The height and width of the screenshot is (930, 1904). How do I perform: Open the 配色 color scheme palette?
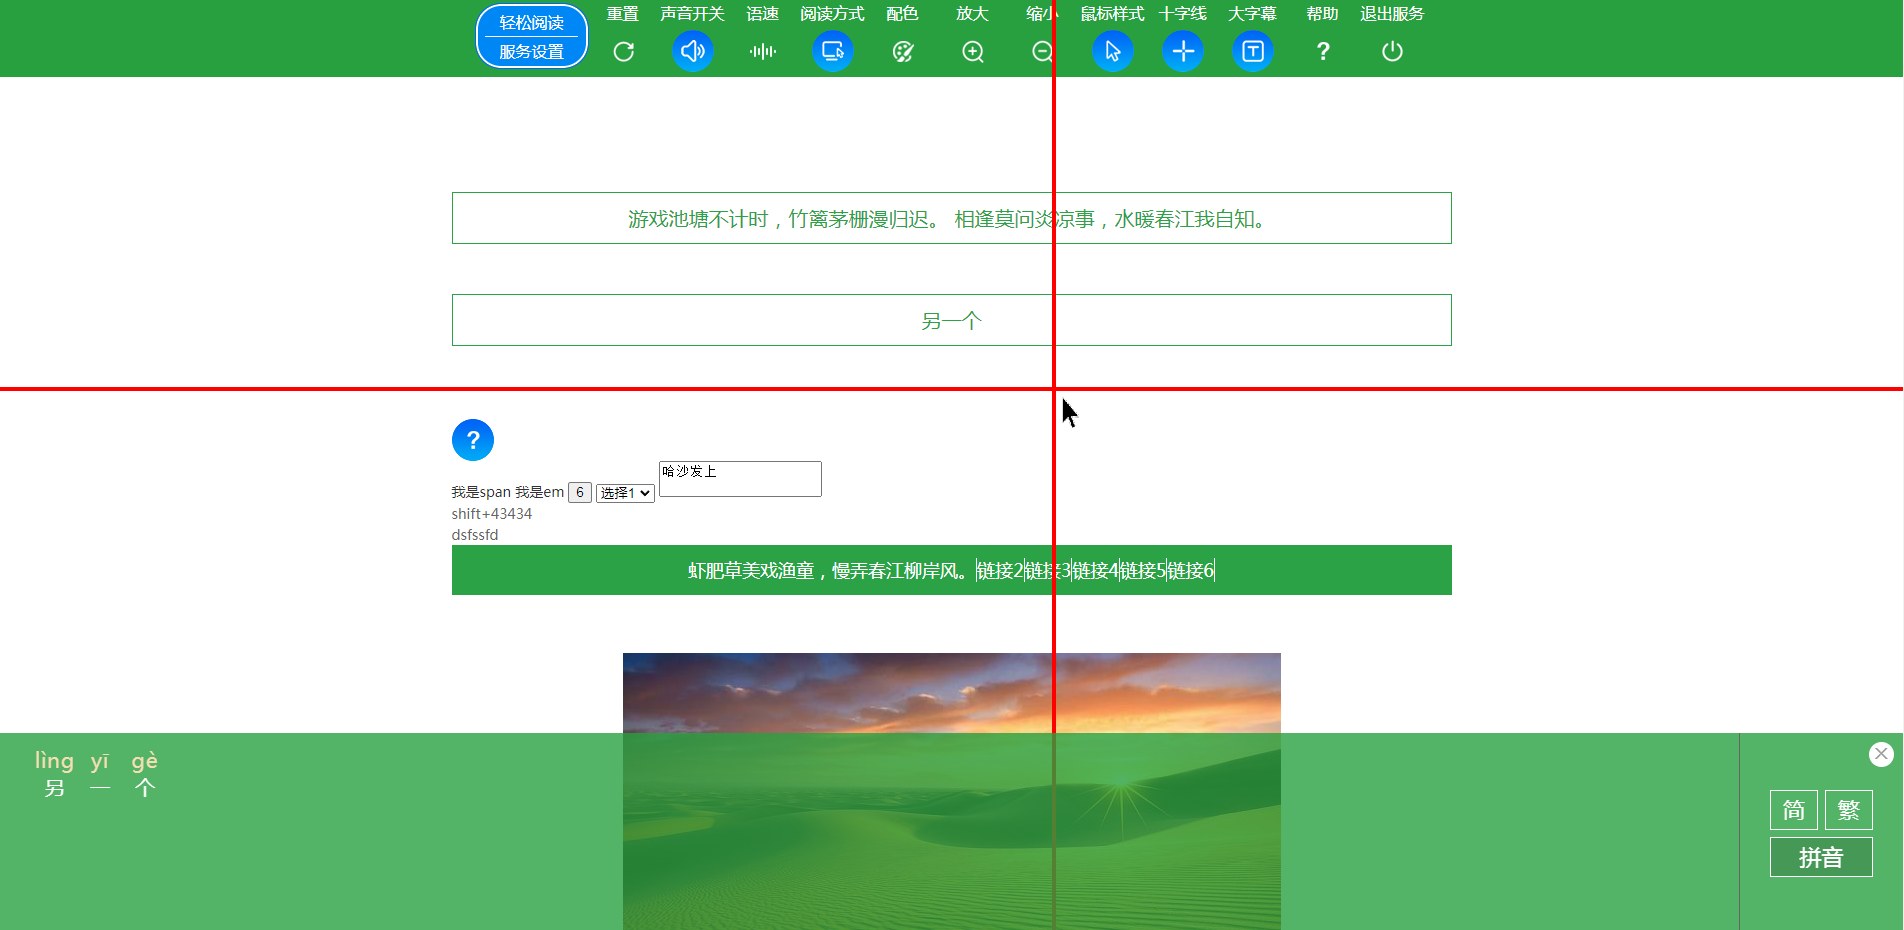click(x=903, y=51)
